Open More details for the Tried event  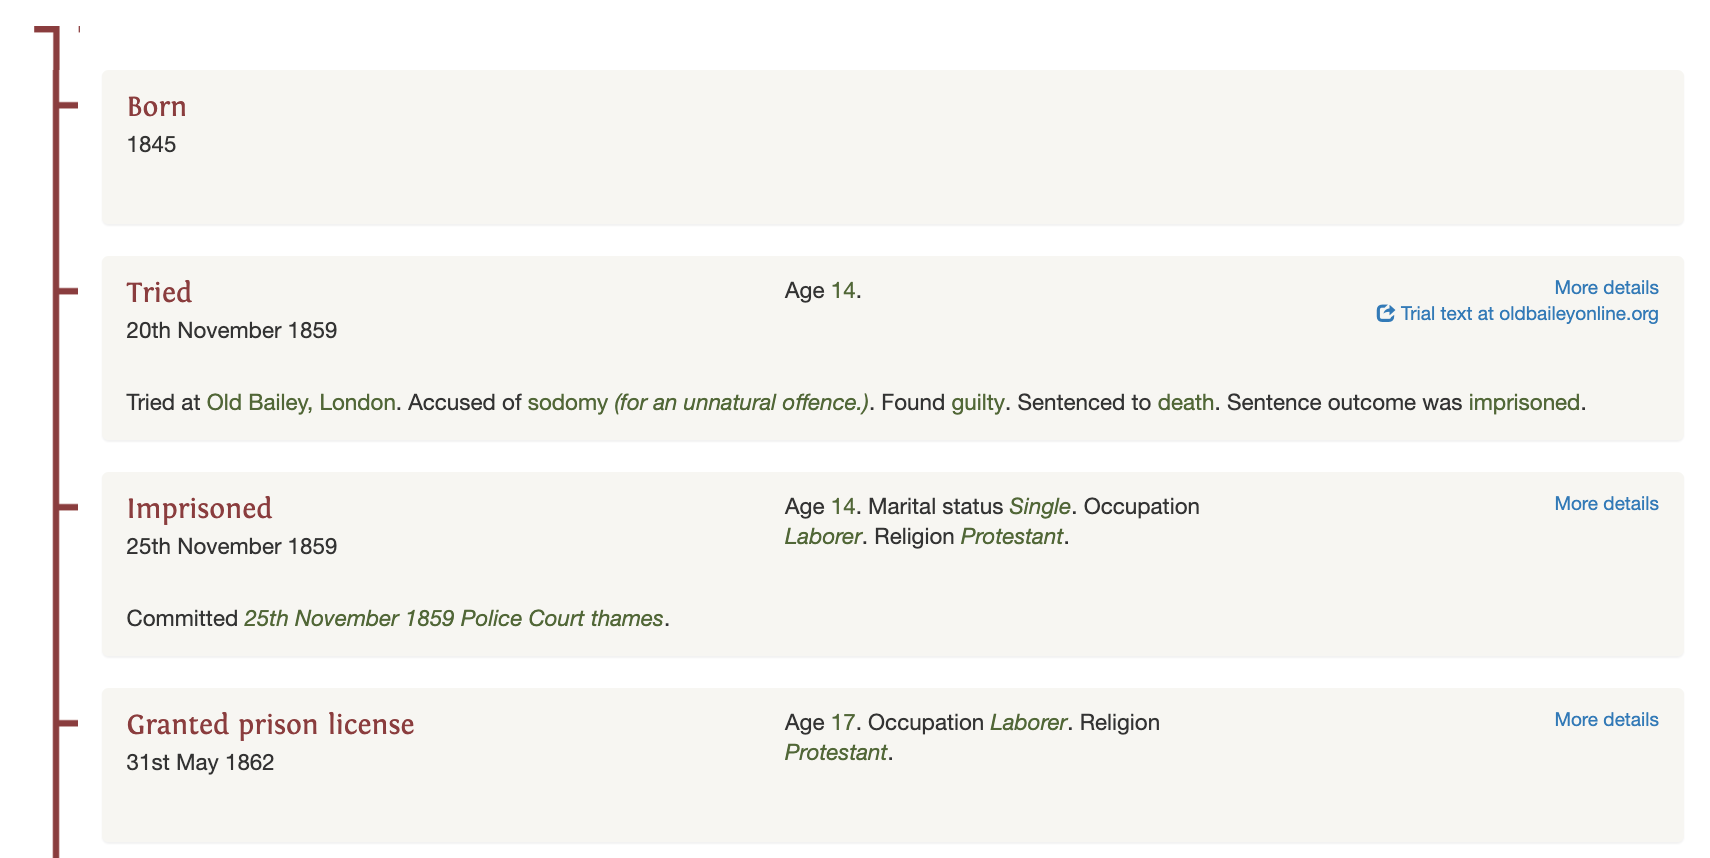(x=1606, y=288)
